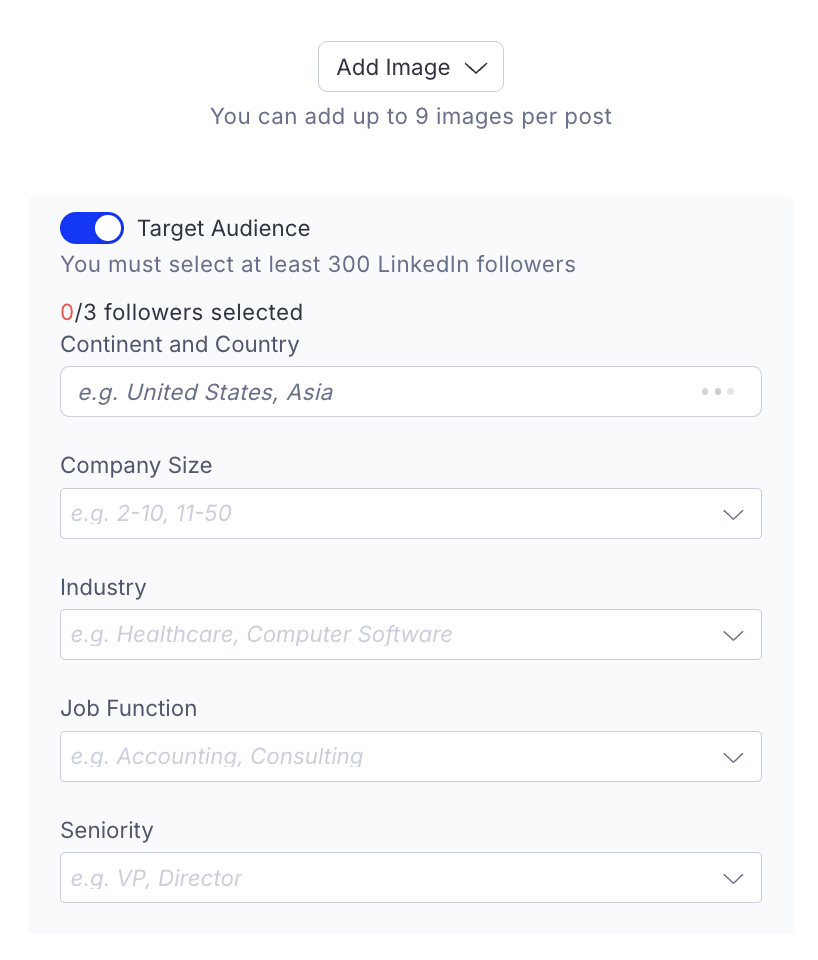Click the Industry chevron arrow
The image size is (818, 960).
coord(733,635)
